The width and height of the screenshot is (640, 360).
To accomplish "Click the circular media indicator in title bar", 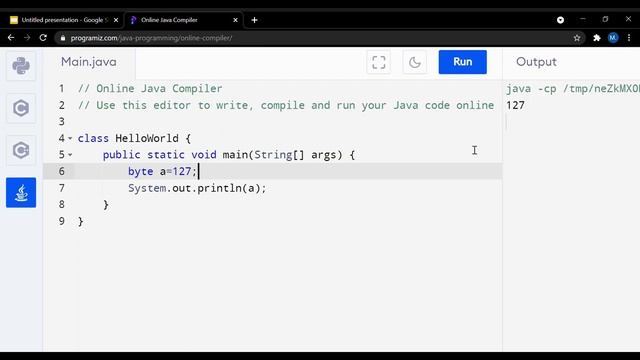I will coord(560,20).
